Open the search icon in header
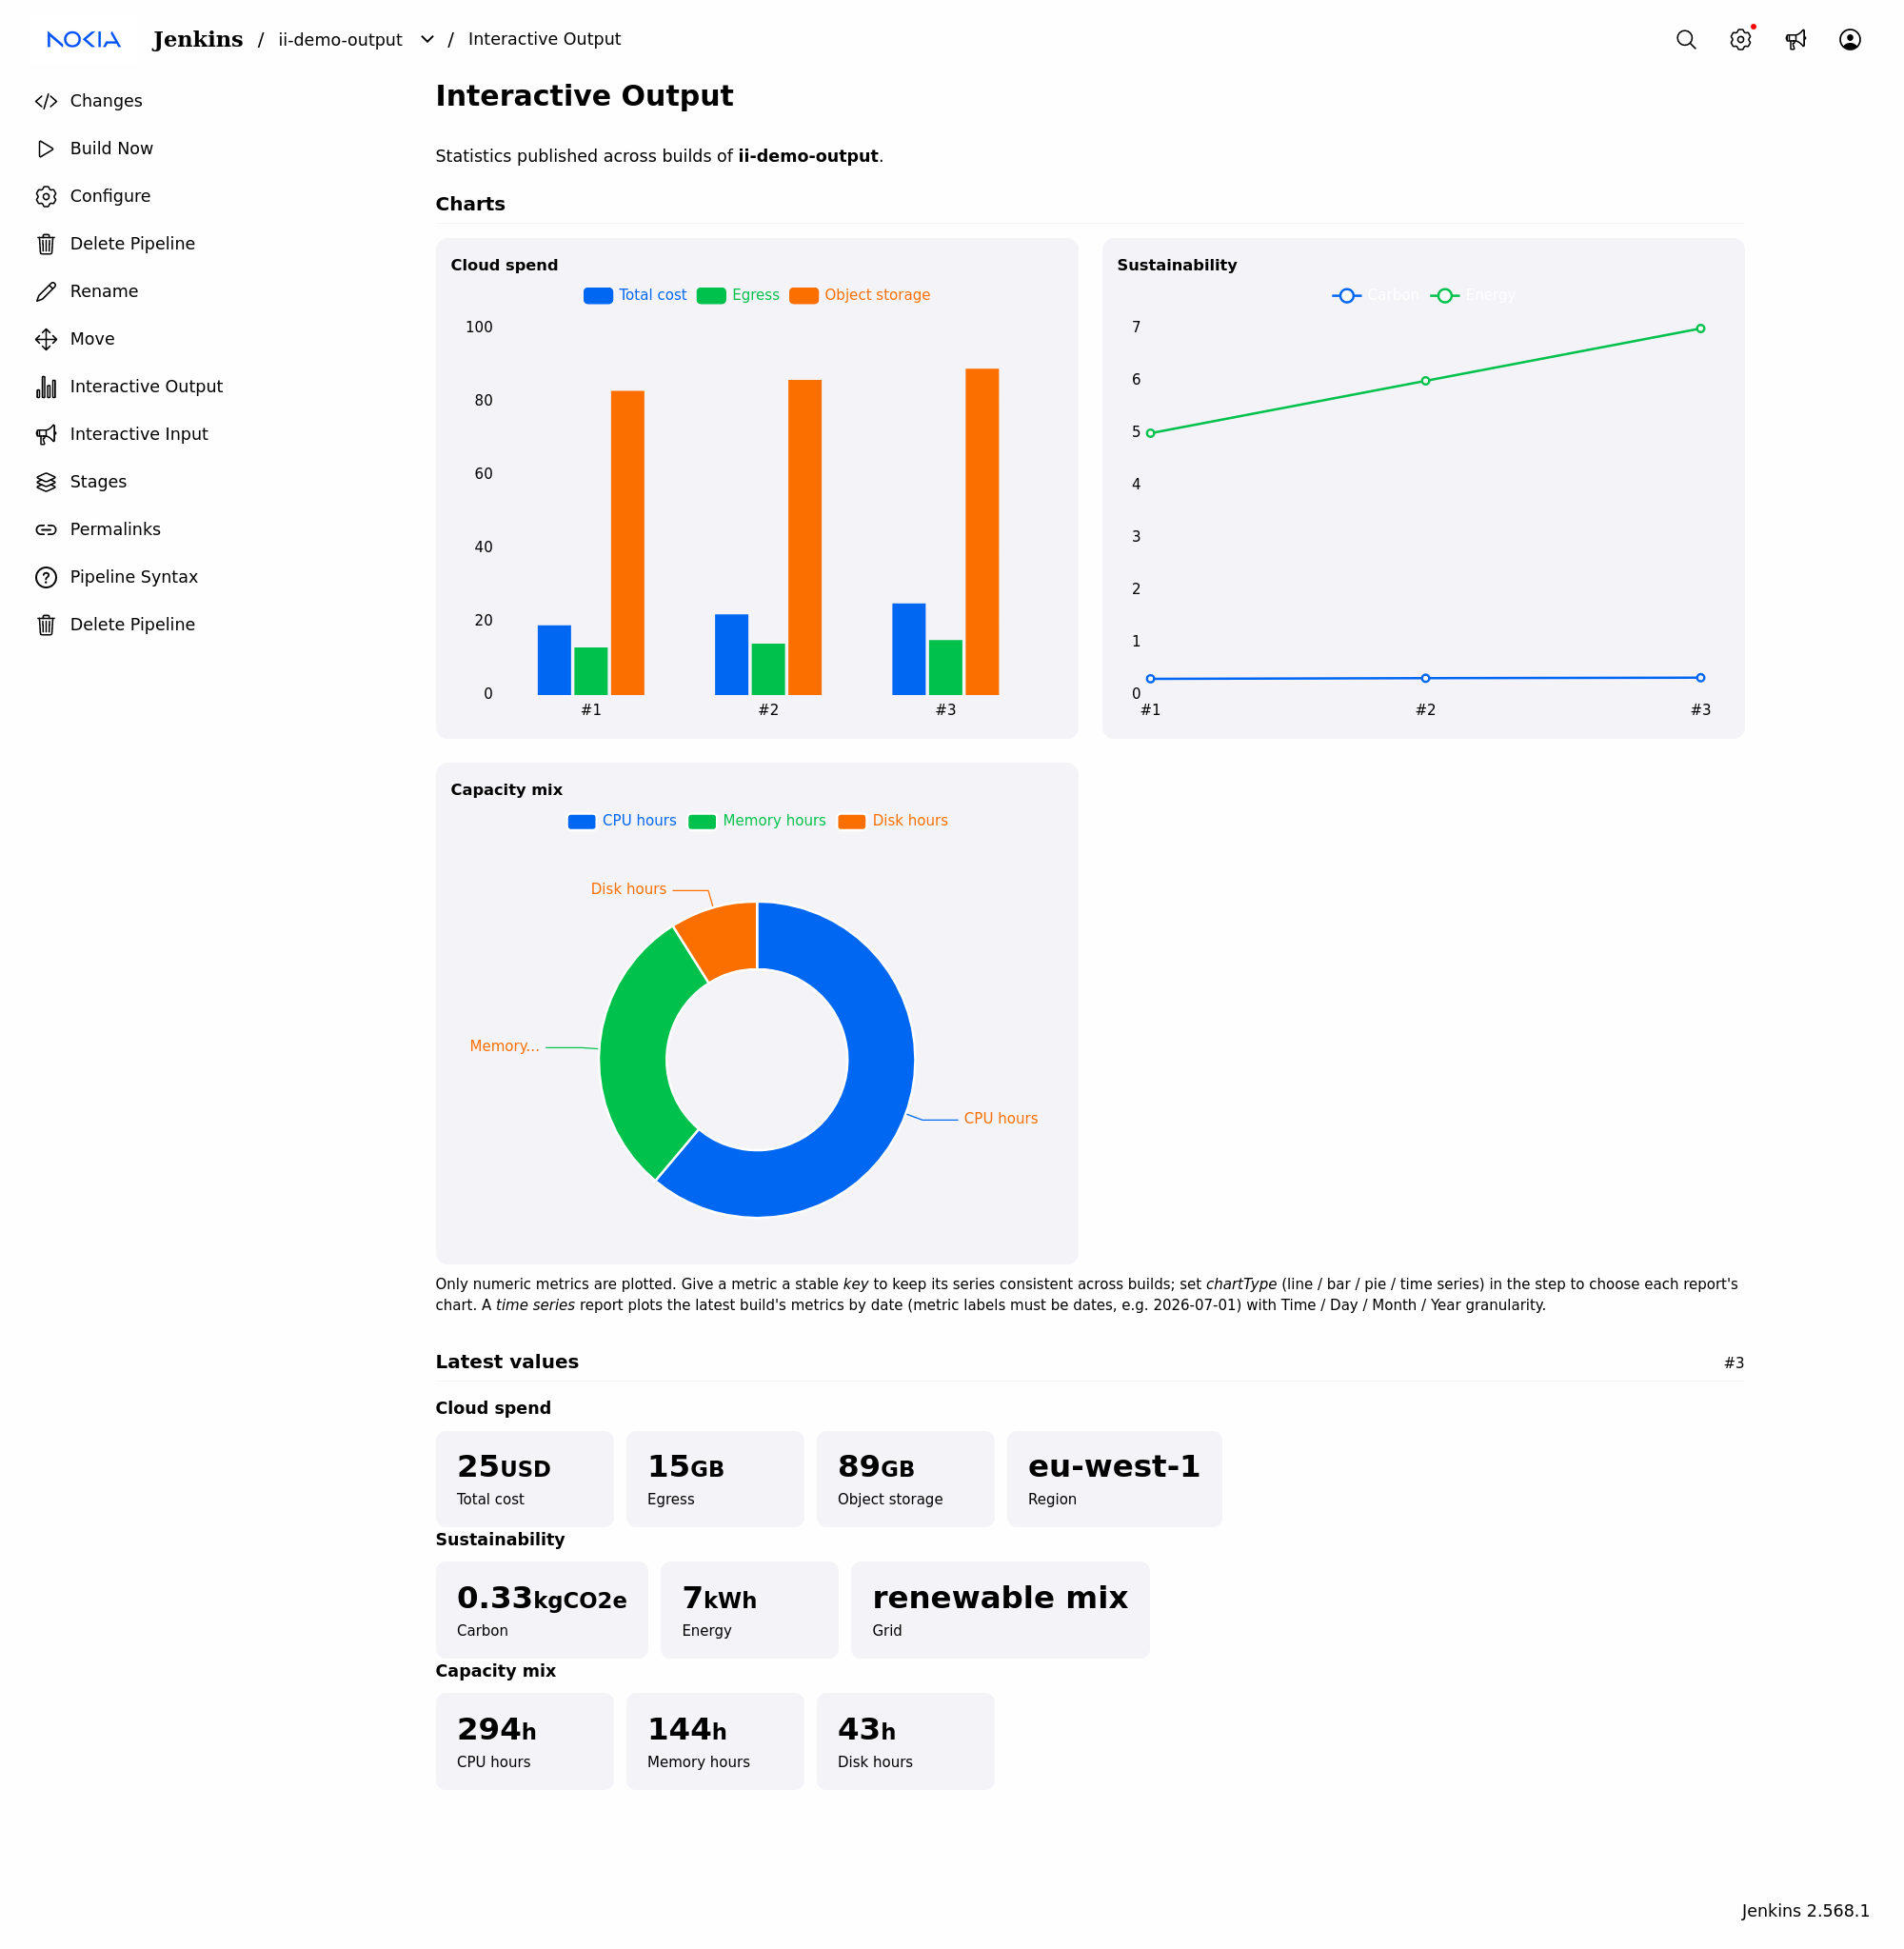Image resolution: width=1904 pixels, height=1949 pixels. [x=1686, y=39]
